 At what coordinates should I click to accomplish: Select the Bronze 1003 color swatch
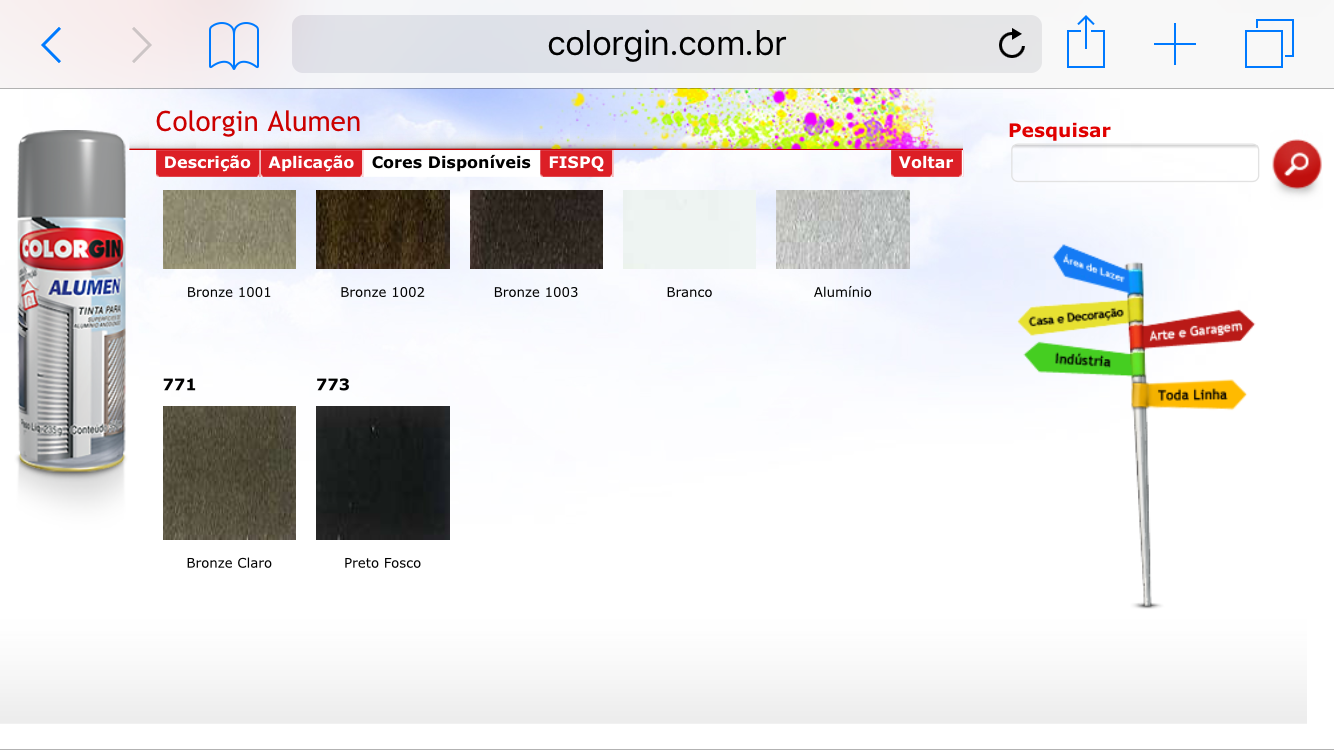[536, 230]
